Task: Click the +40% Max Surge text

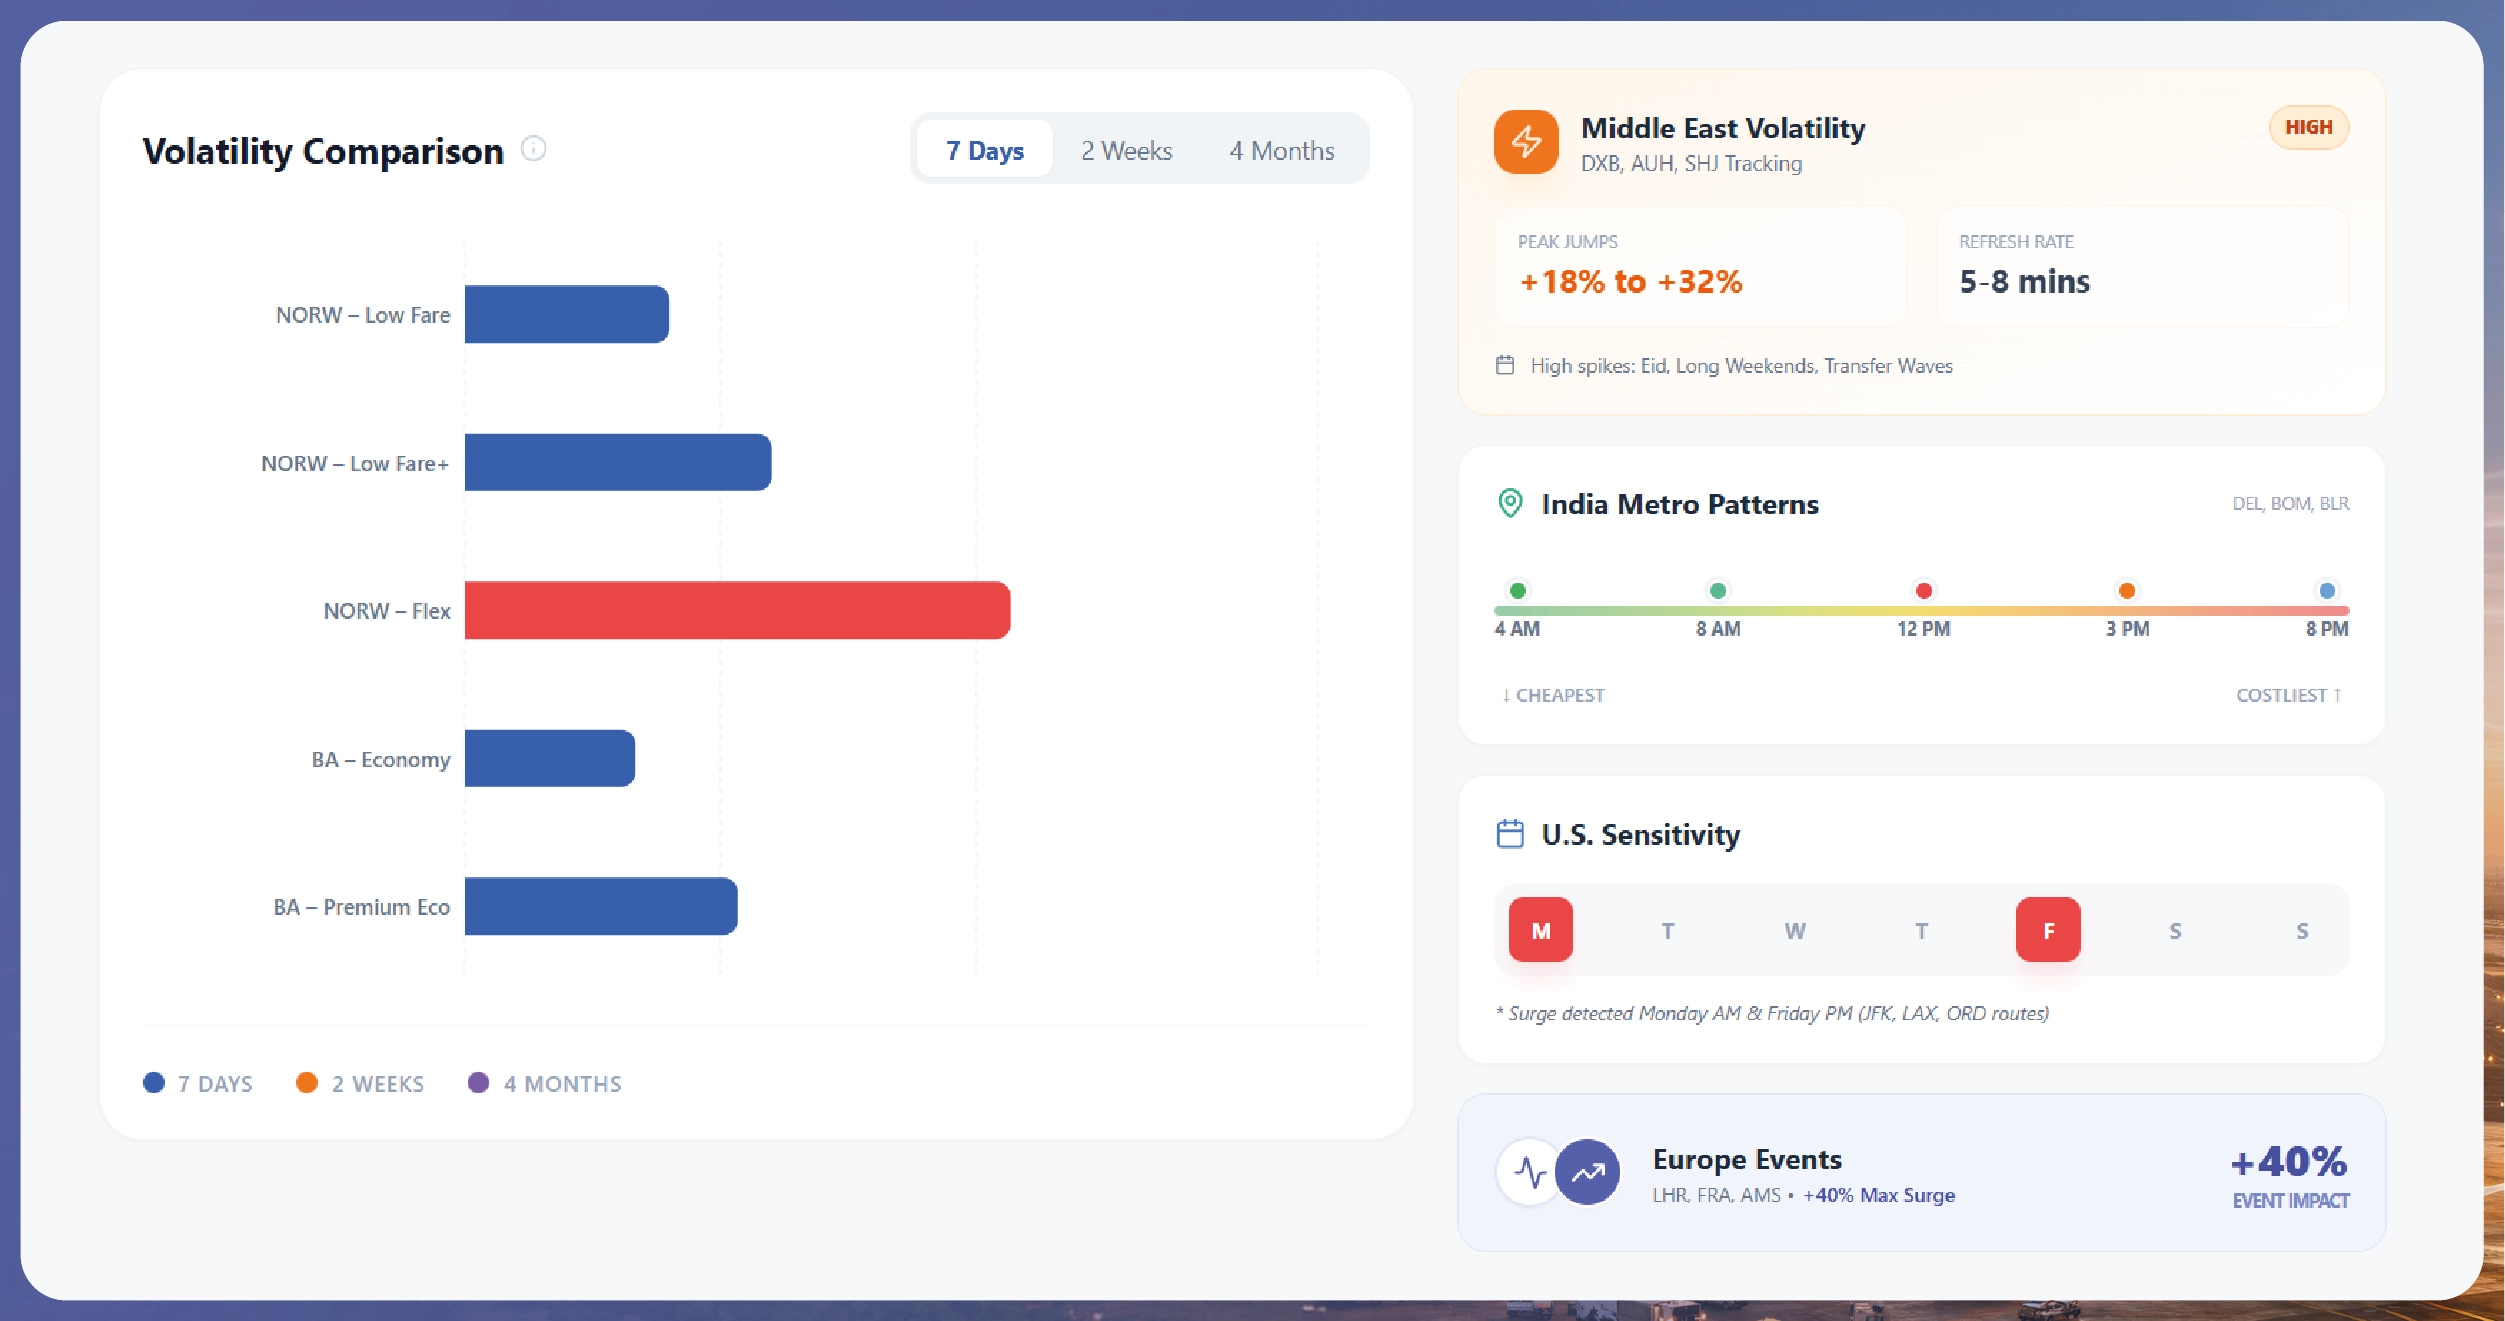Action: click(x=1878, y=1195)
